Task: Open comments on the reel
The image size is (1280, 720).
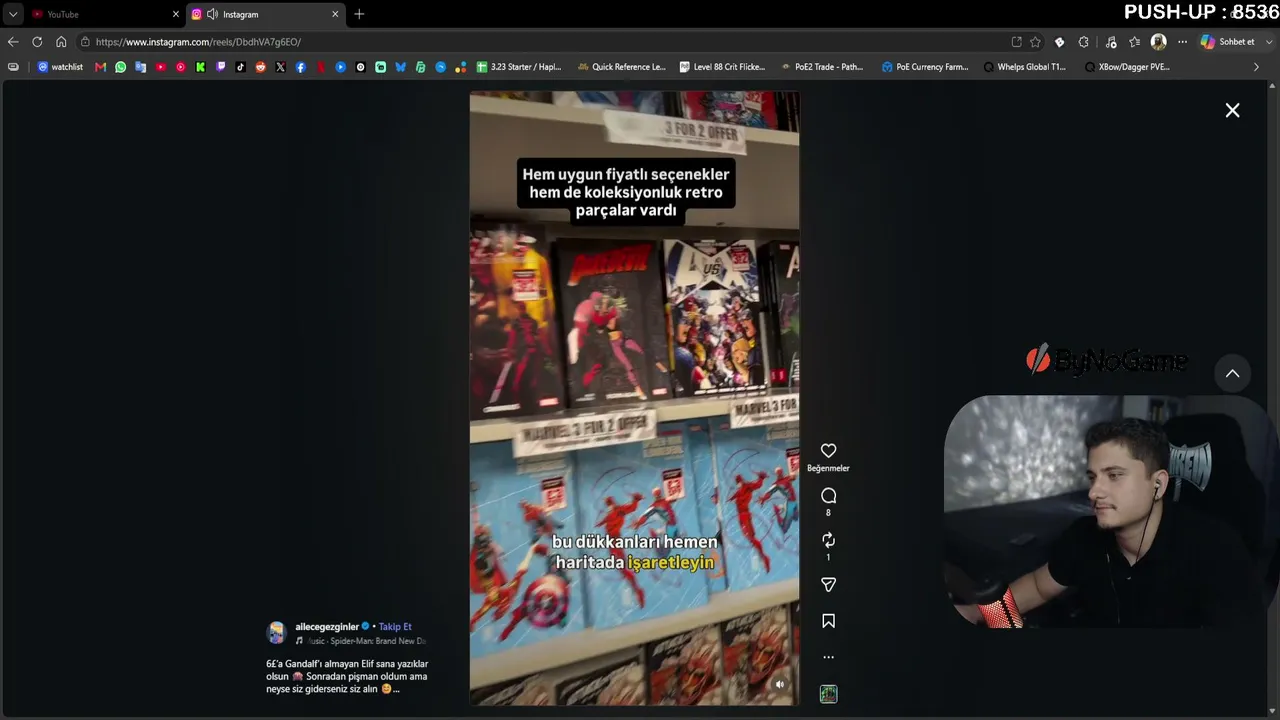Action: tap(828, 496)
